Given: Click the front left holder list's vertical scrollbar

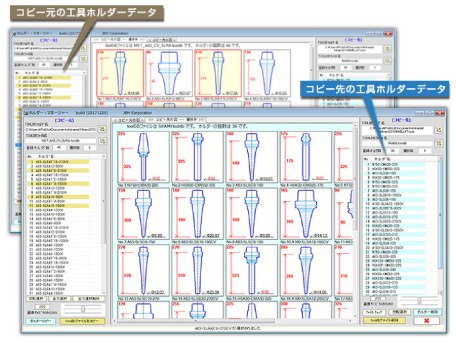Looking at the screenshot, I should [104, 225].
